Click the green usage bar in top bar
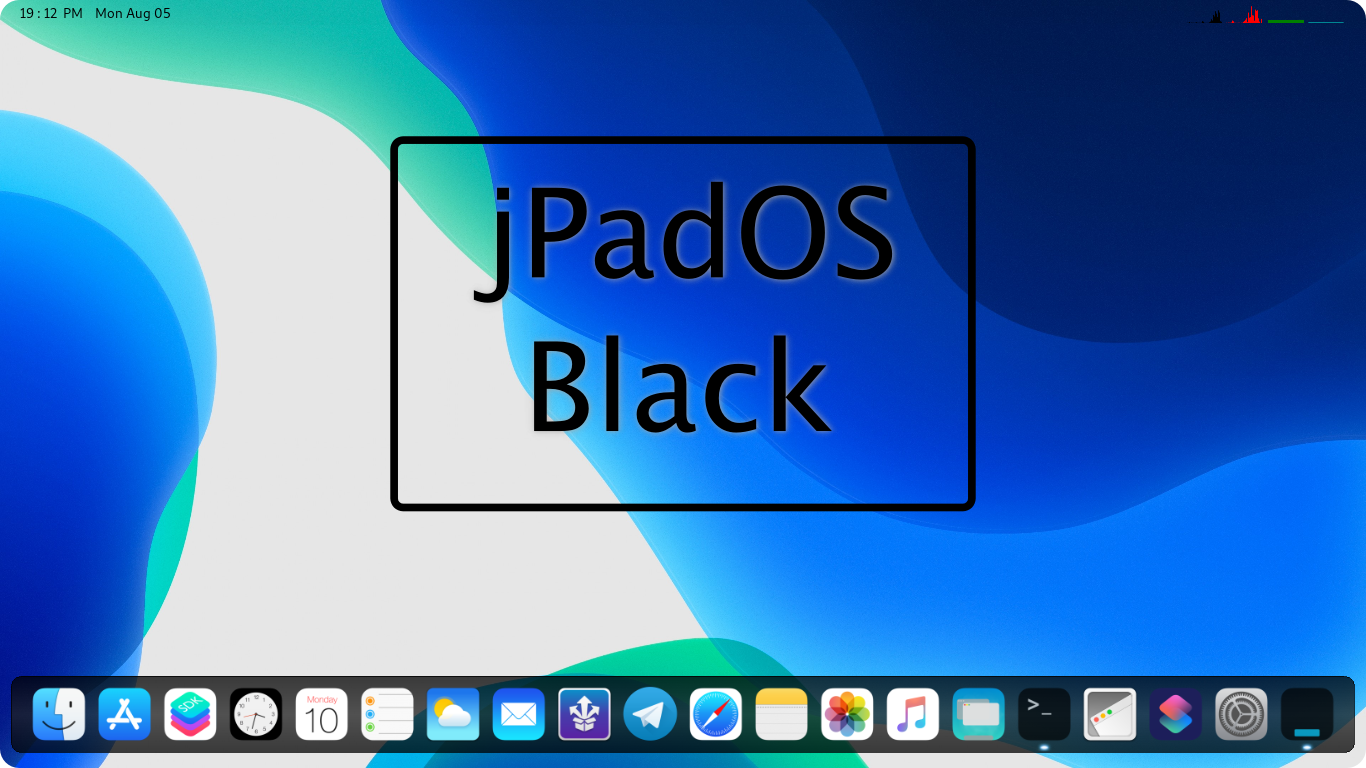 [x=1286, y=21]
